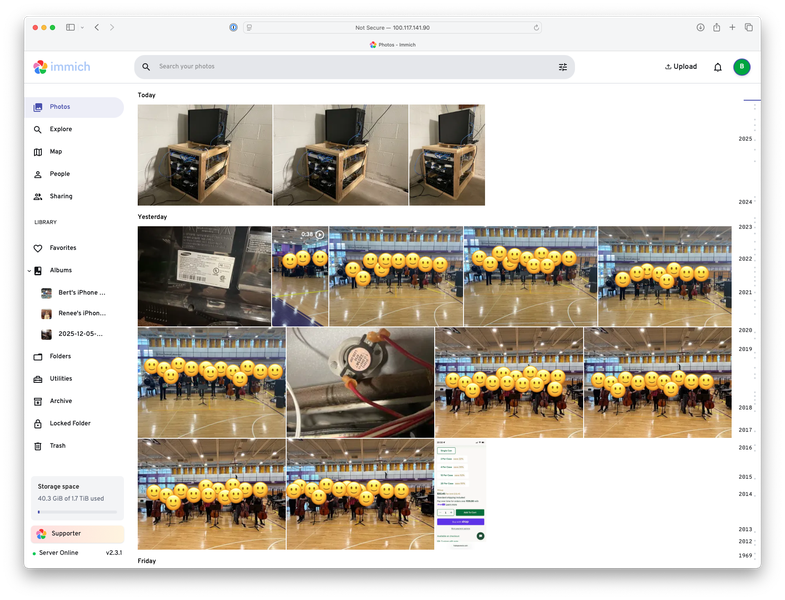The width and height of the screenshot is (785, 600).
Task: Click the Safari share icon
Action: click(x=716, y=28)
